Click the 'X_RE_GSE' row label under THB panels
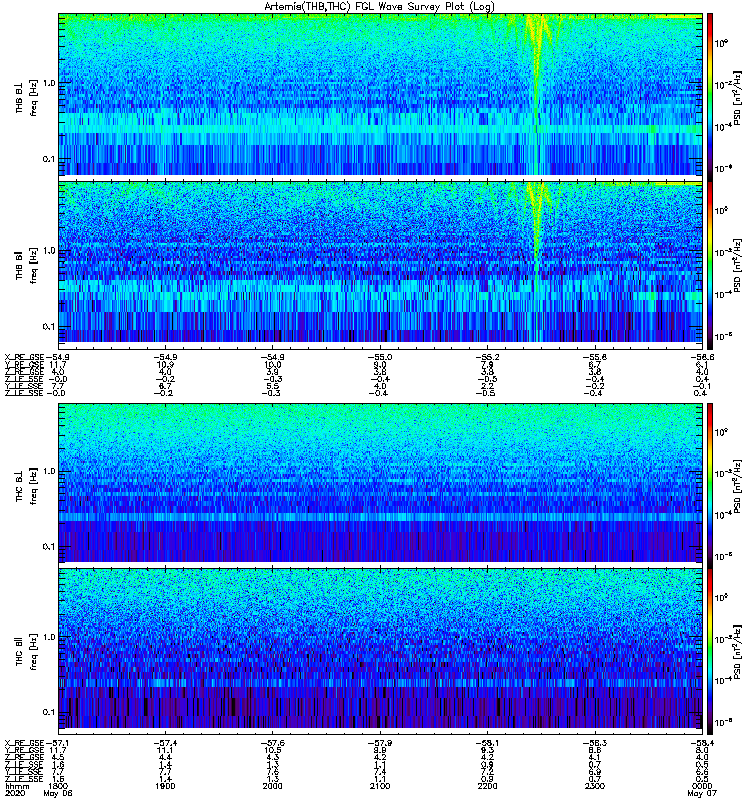 tap(24, 357)
